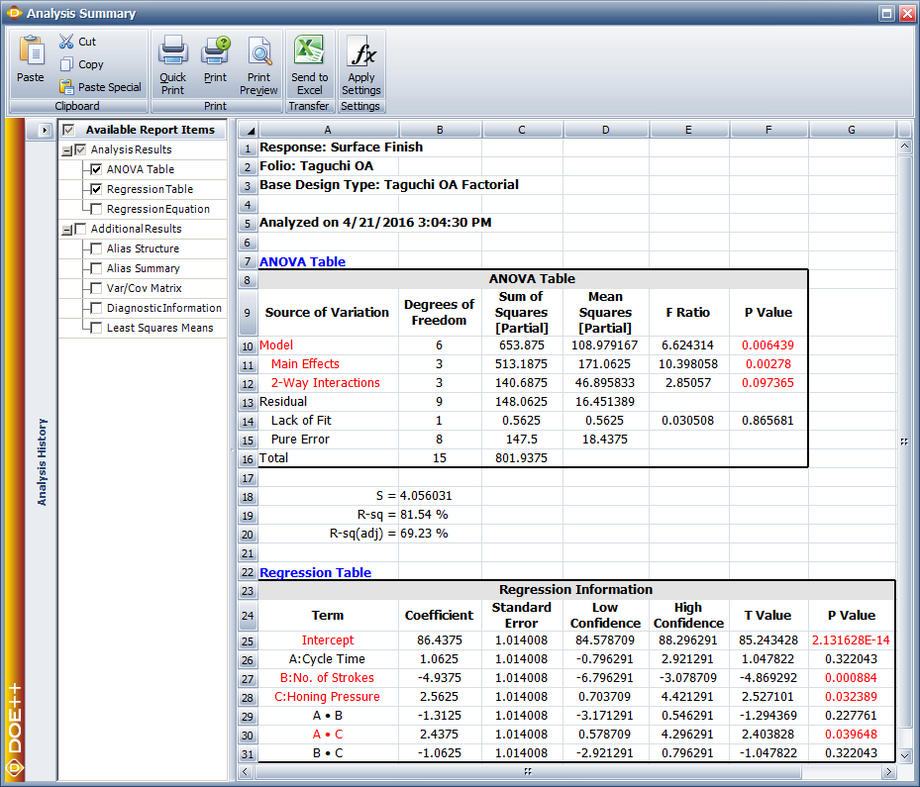Select the Lack of Fit cell
Screen dimensions: 920x787
329,421
